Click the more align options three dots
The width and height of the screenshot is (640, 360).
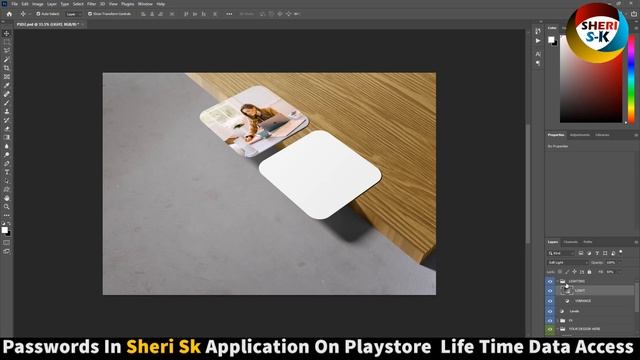[x=229, y=14]
